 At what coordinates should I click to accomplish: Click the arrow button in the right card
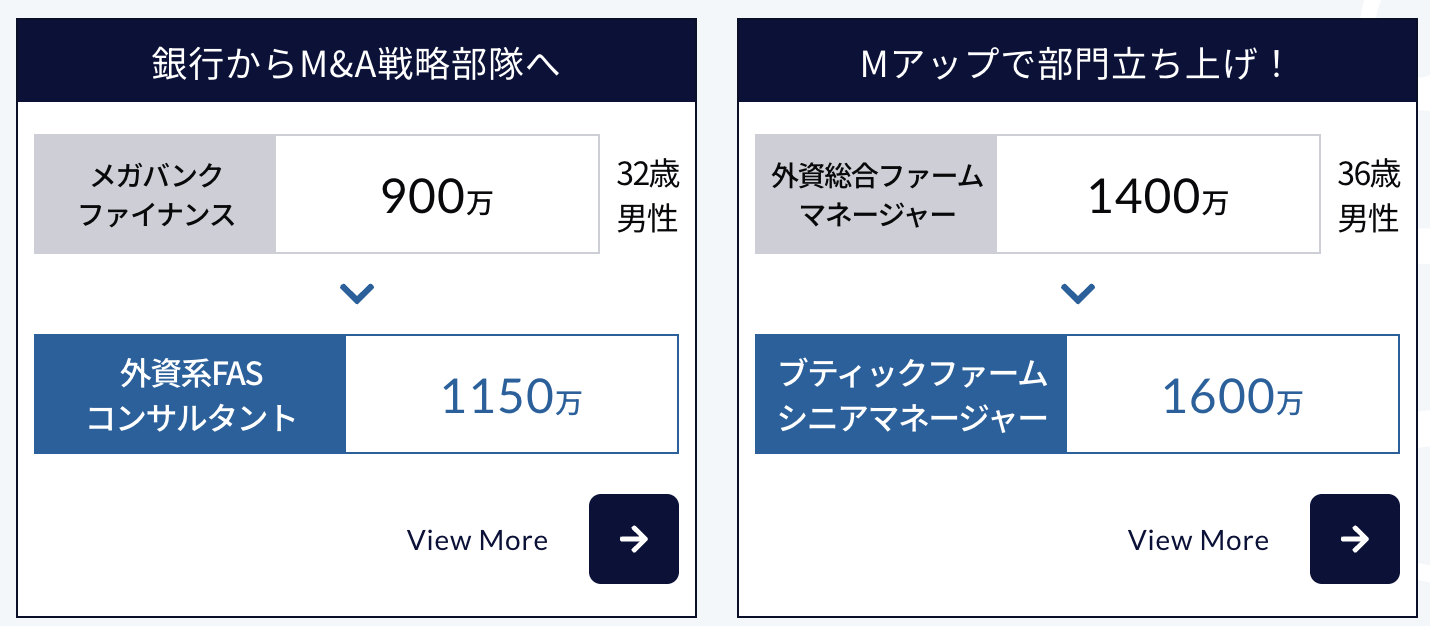tap(1354, 539)
